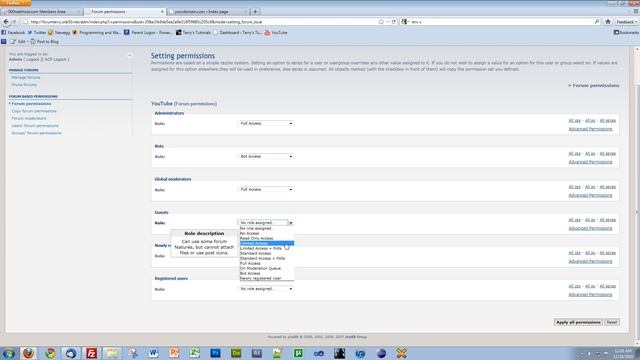Screen dimensions: 640x360
Task: Select 'Read Only Access' option
Action: (x=267, y=238)
